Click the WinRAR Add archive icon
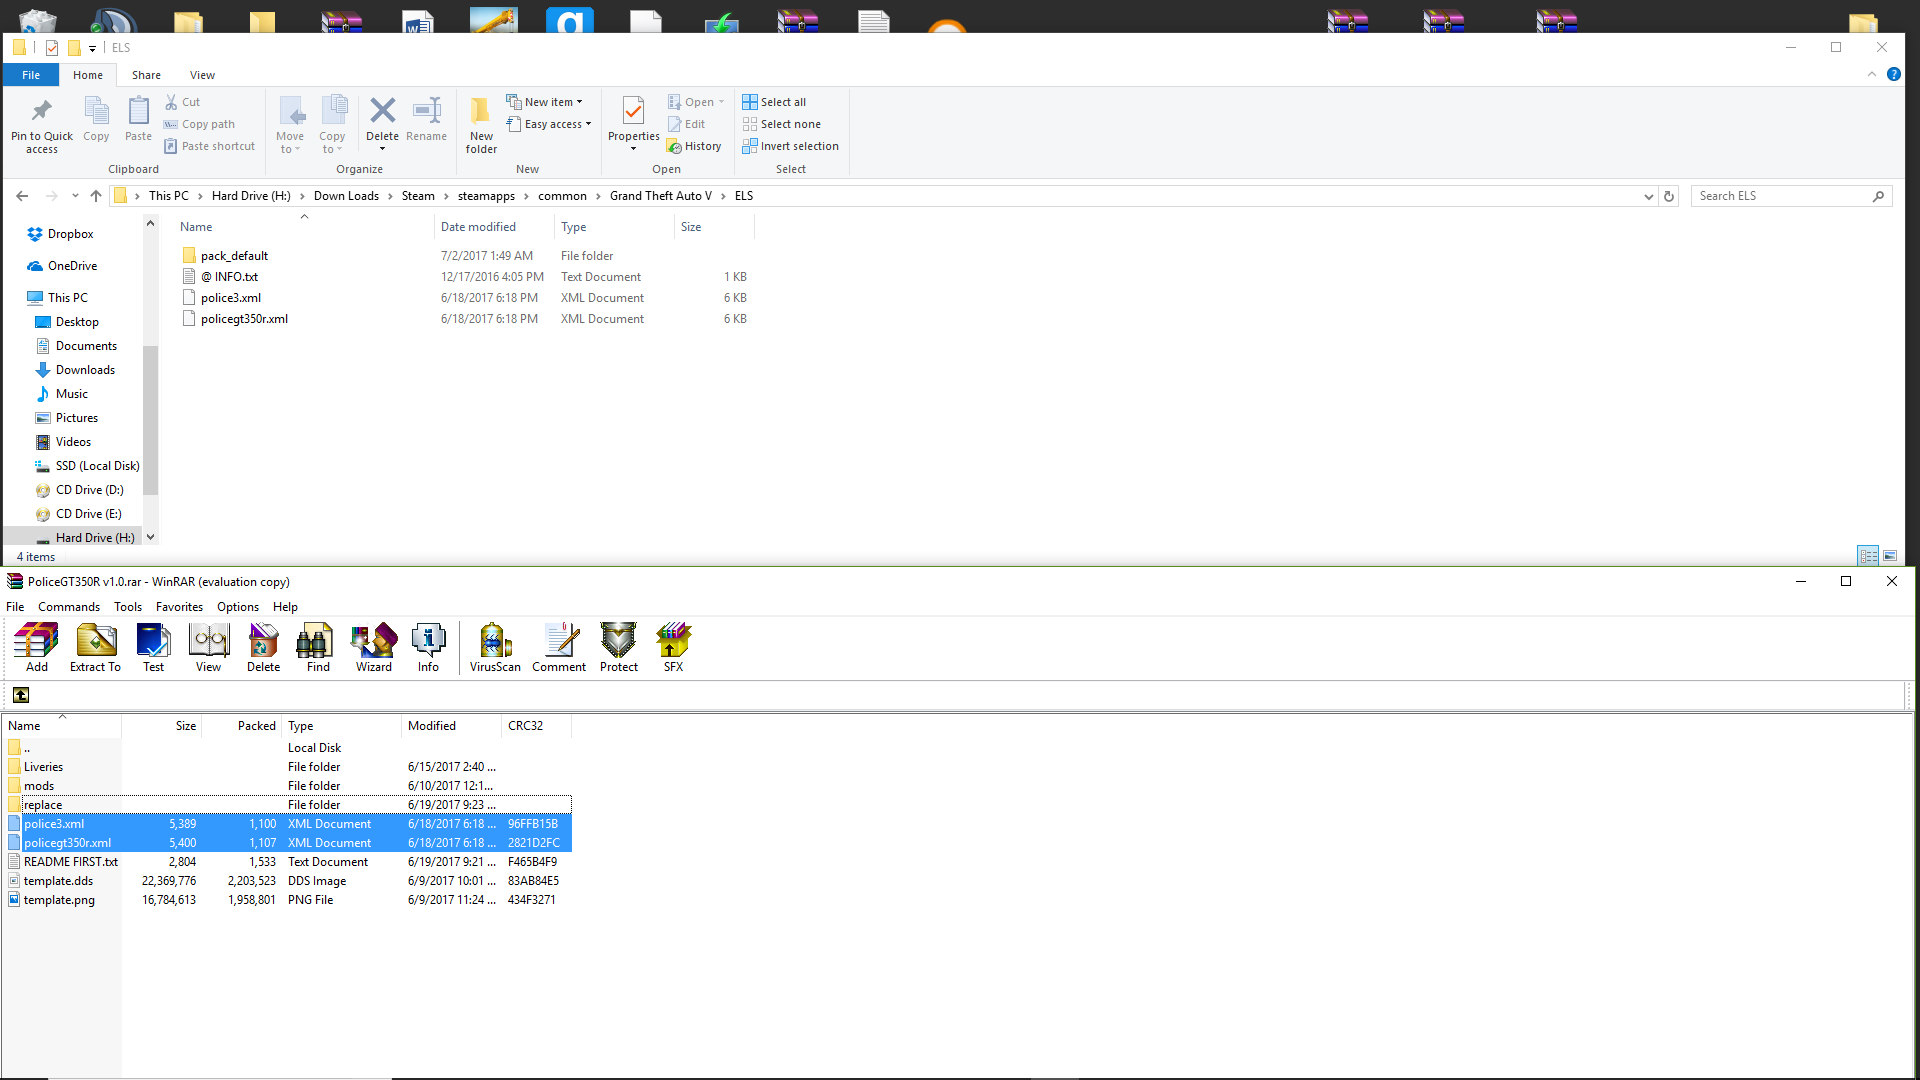Image resolution: width=1920 pixels, height=1080 pixels. (x=37, y=647)
